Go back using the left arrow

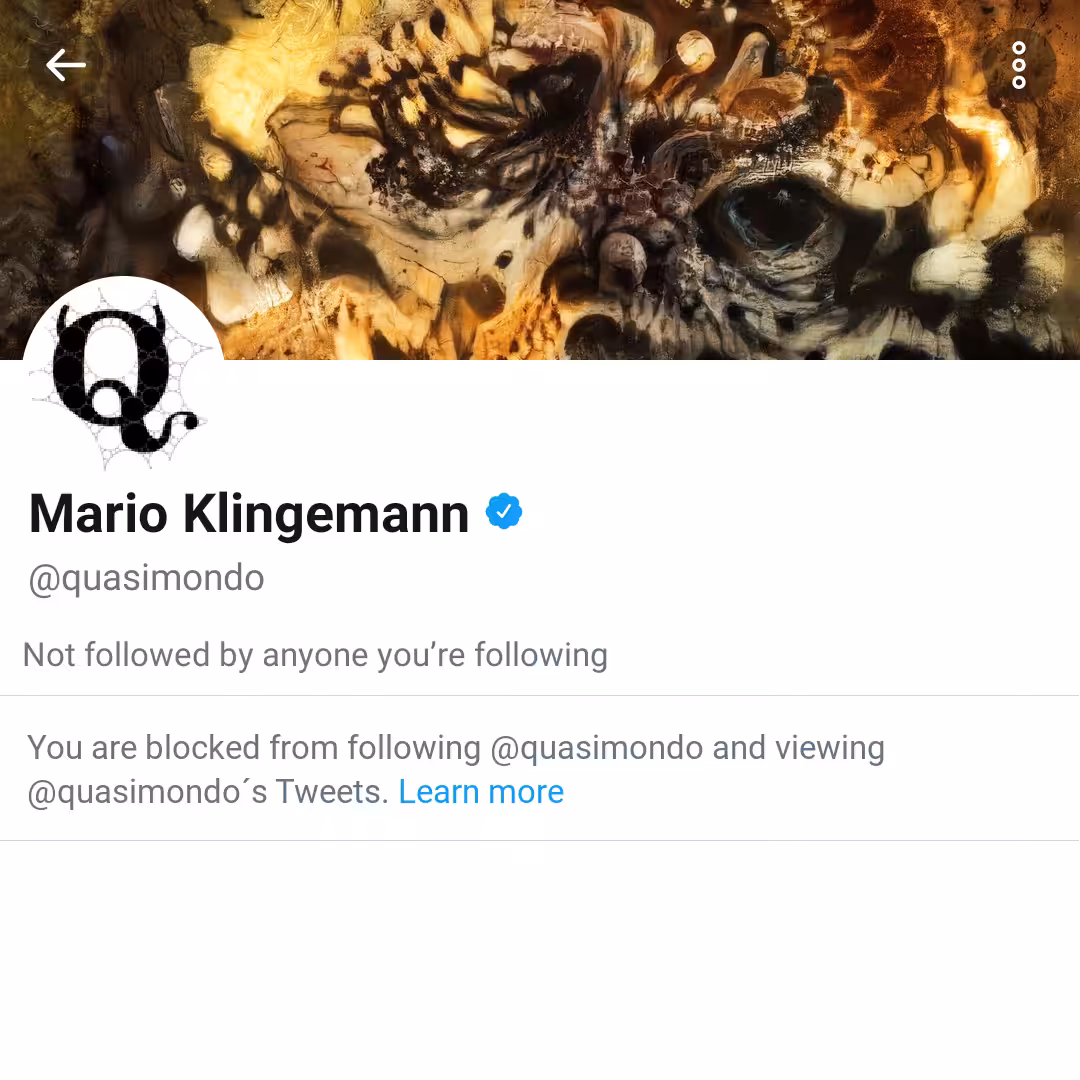[65, 65]
